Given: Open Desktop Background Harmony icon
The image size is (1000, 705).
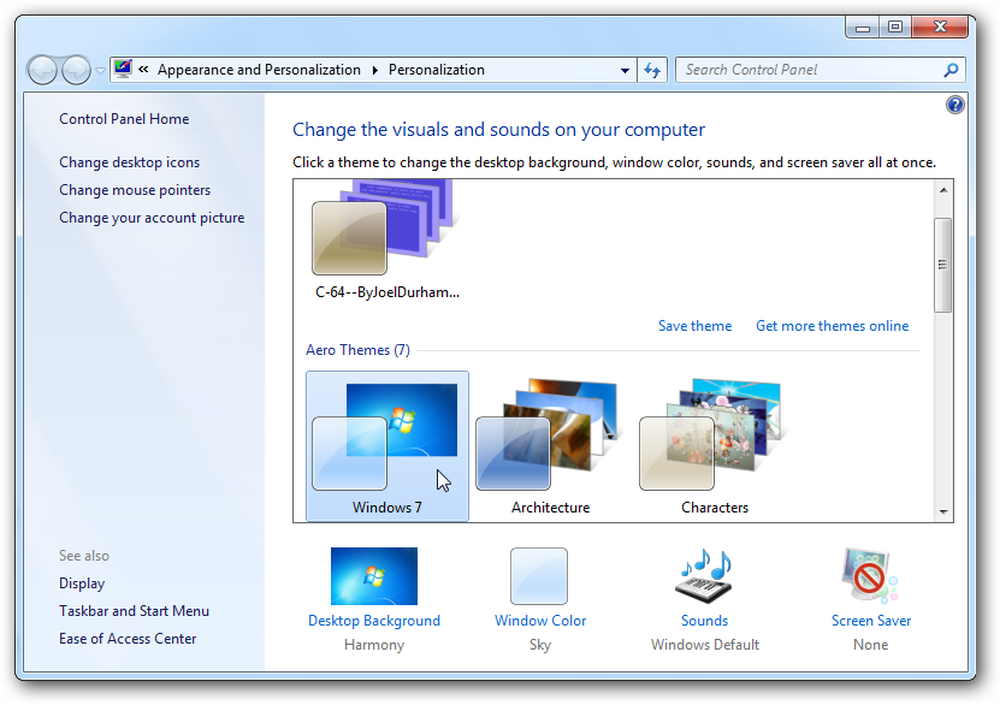Looking at the screenshot, I should (x=374, y=575).
